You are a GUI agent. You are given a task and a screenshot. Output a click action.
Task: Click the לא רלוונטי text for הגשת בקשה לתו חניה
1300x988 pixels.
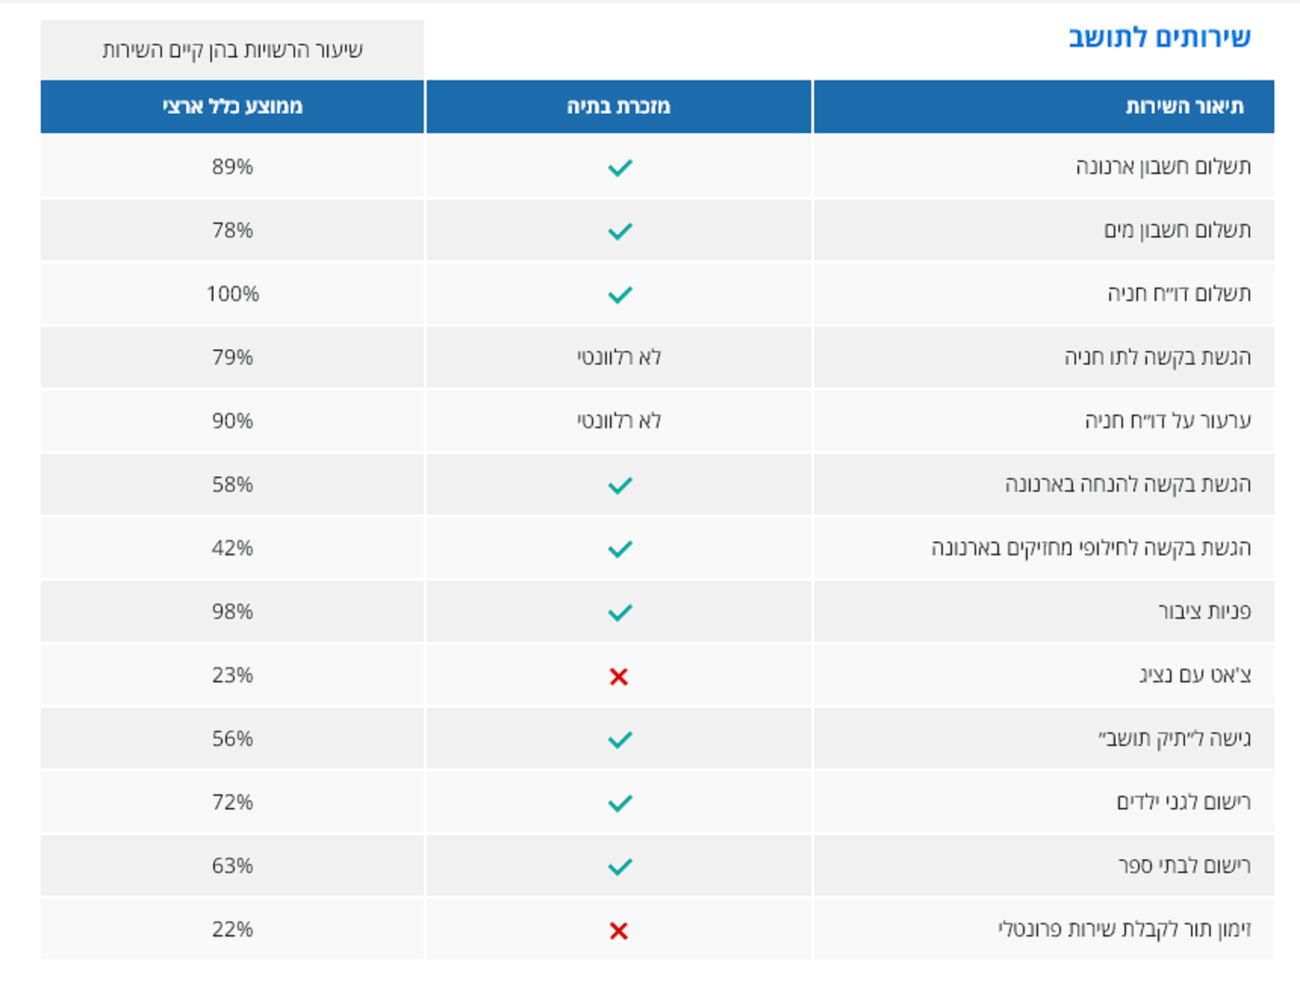coord(619,357)
